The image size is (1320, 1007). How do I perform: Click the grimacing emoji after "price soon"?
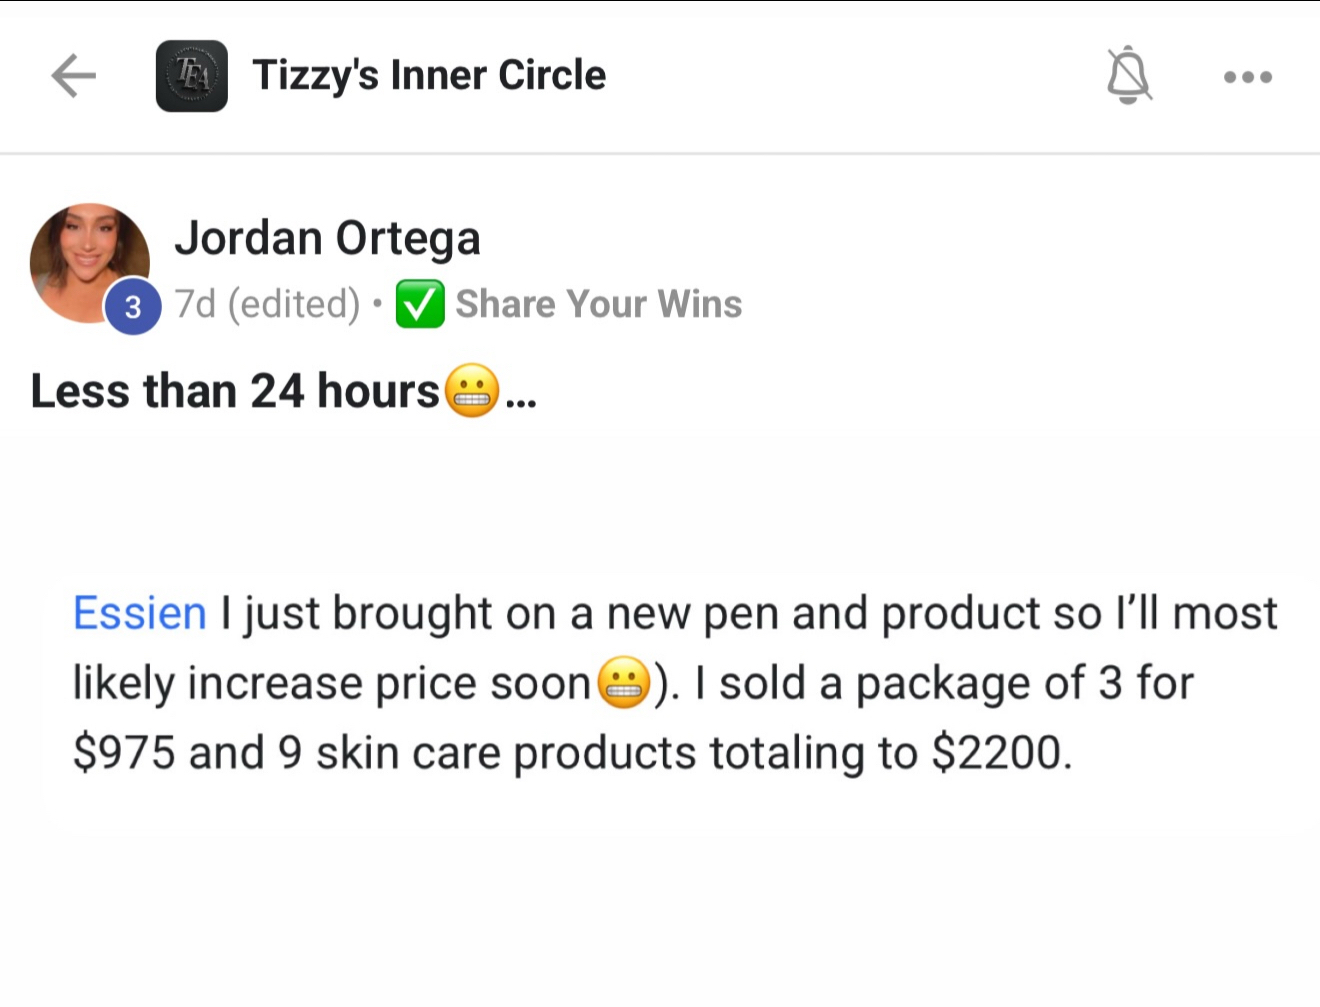624,684
